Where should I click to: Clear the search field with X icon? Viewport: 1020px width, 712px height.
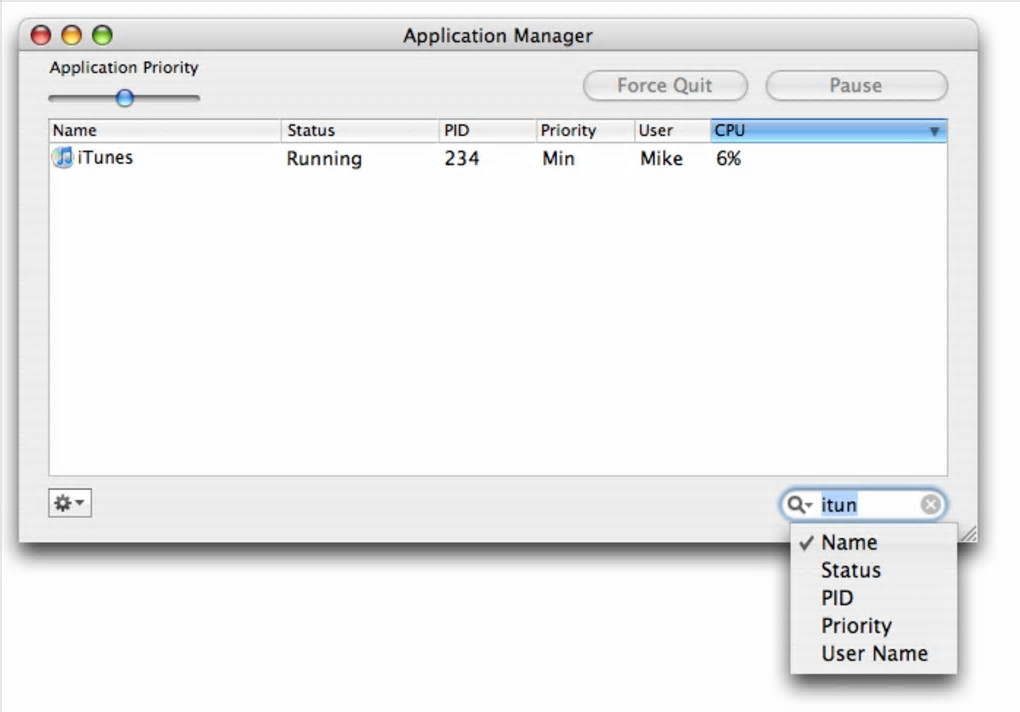(931, 505)
